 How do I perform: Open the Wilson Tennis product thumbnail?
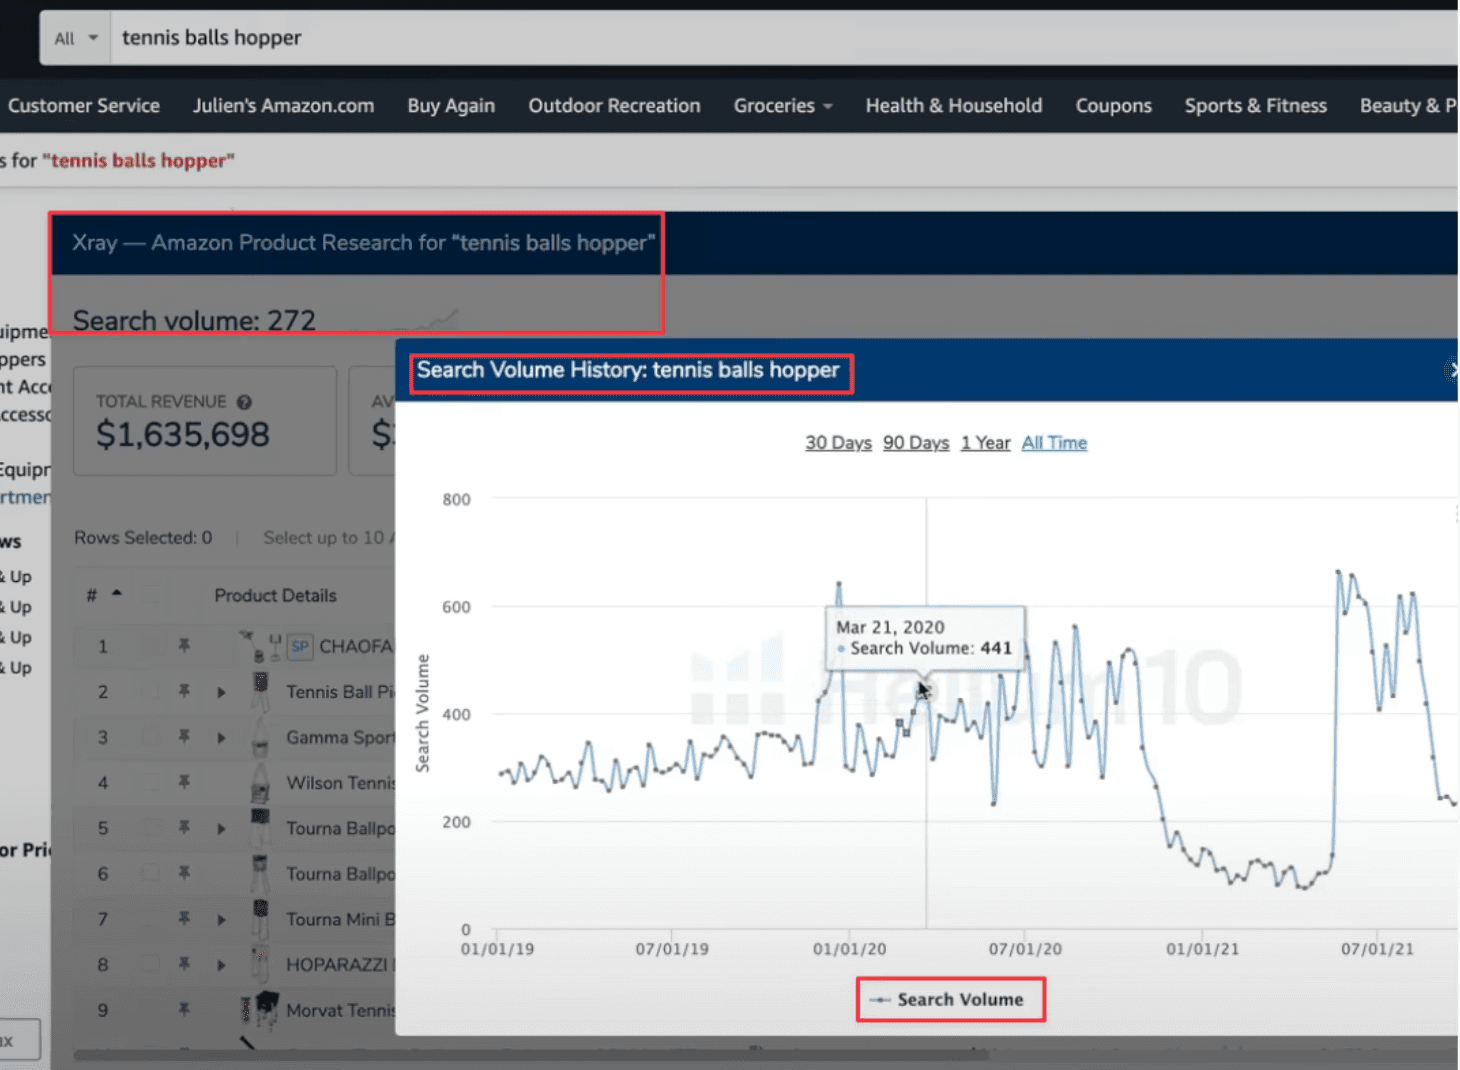pos(260,782)
